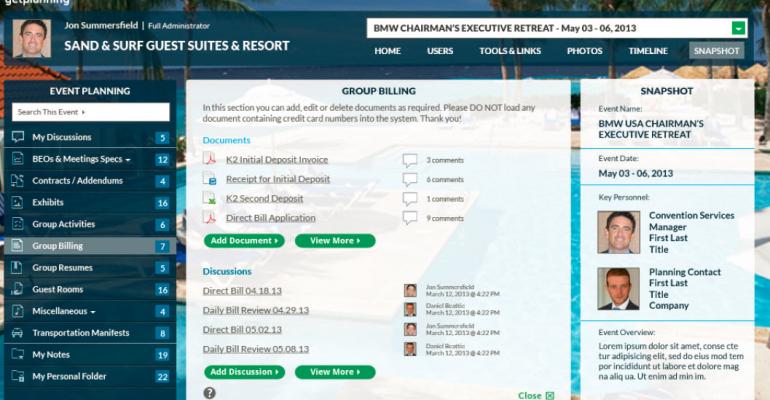Open the K2 Initial Deposit Invoice link
770x400 pixels.
click(x=277, y=160)
